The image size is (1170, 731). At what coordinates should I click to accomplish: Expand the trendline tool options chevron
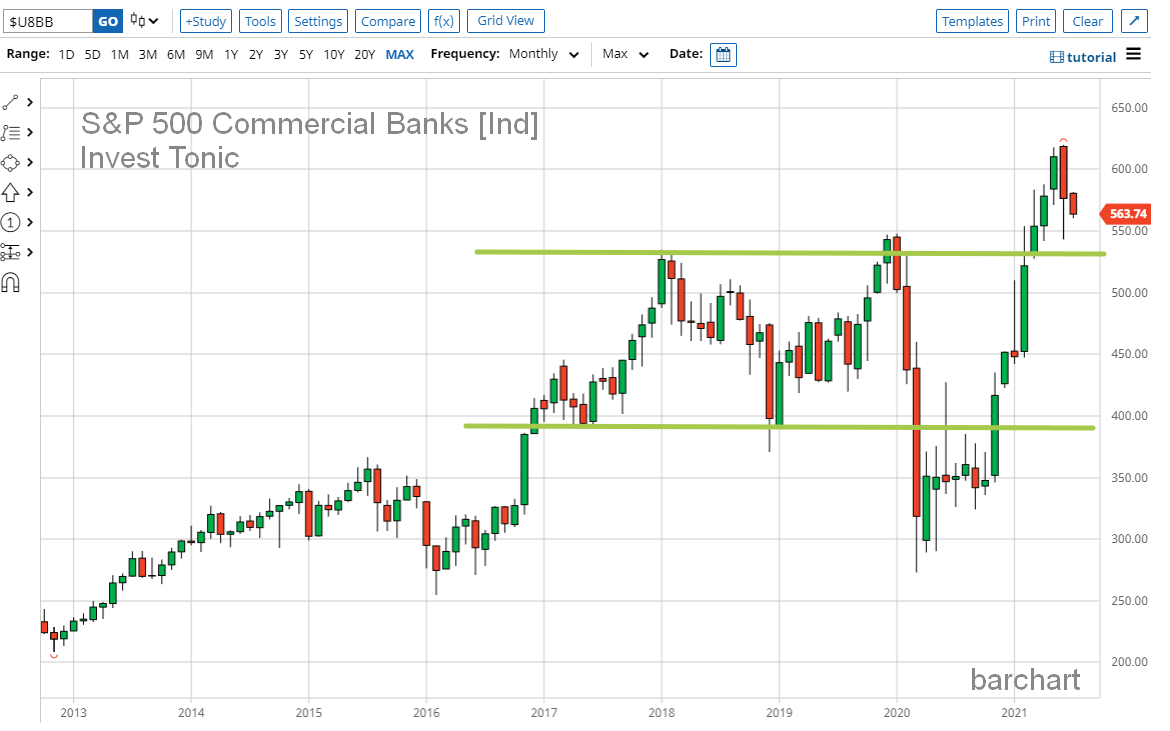click(x=28, y=101)
